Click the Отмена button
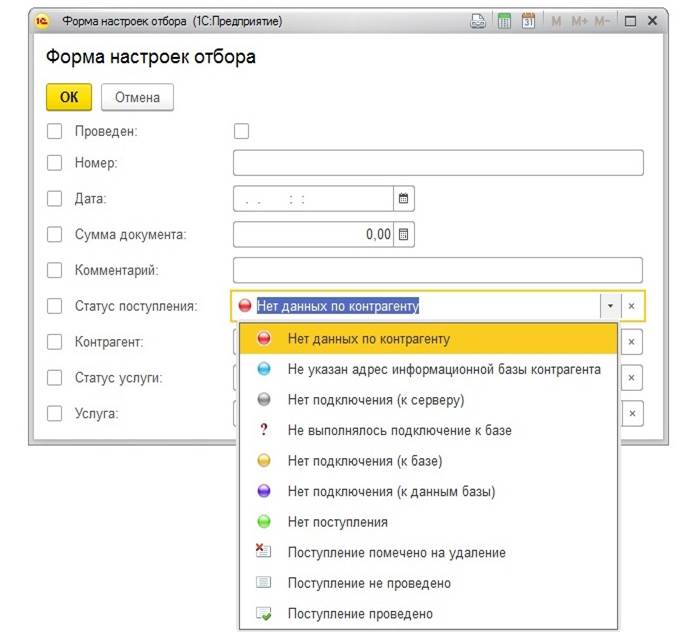This screenshot has width=695, height=632. click(x=137, y=97)
